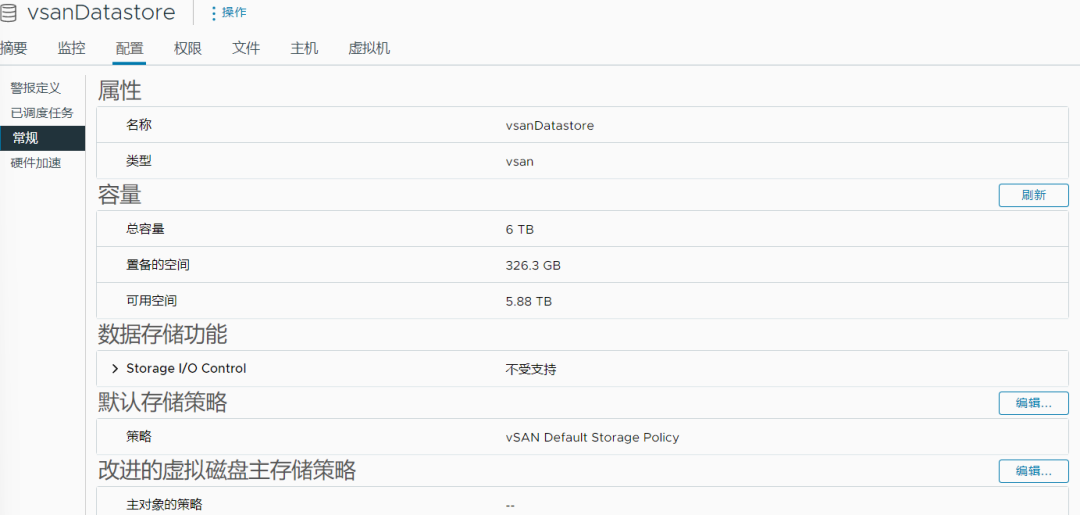Click the 可用空间 value 5.88 TB
Viewport: 1080px width, 515px height.
click(528, 301)
